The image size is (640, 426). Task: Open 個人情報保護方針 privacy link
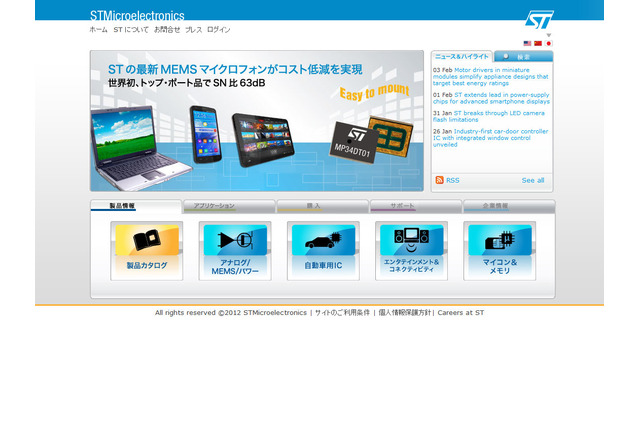pyautogui.click(x=404, y=313)
